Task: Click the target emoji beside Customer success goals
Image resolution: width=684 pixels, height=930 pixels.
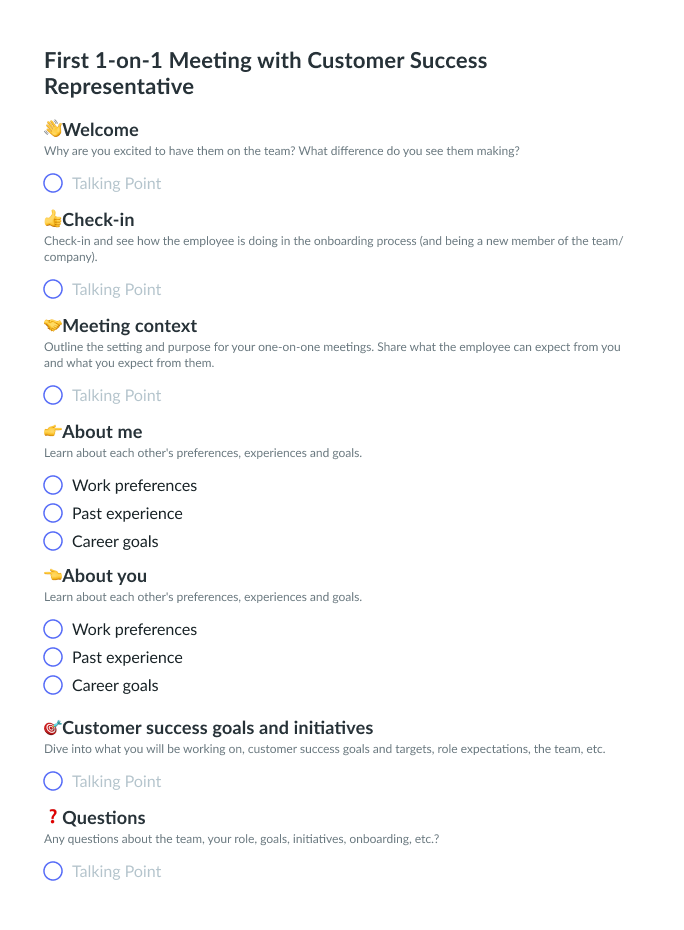Action: [53, 727]
